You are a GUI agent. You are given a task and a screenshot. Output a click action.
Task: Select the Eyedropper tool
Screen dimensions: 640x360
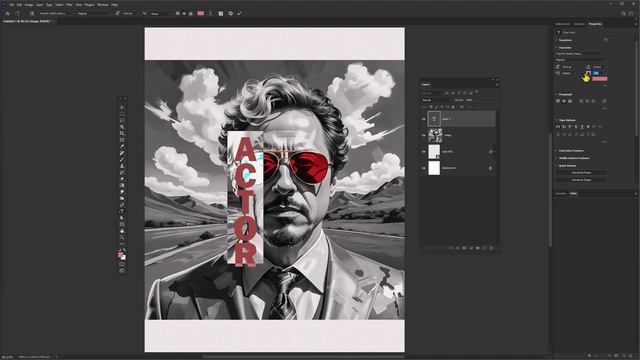tap(122, 147)
